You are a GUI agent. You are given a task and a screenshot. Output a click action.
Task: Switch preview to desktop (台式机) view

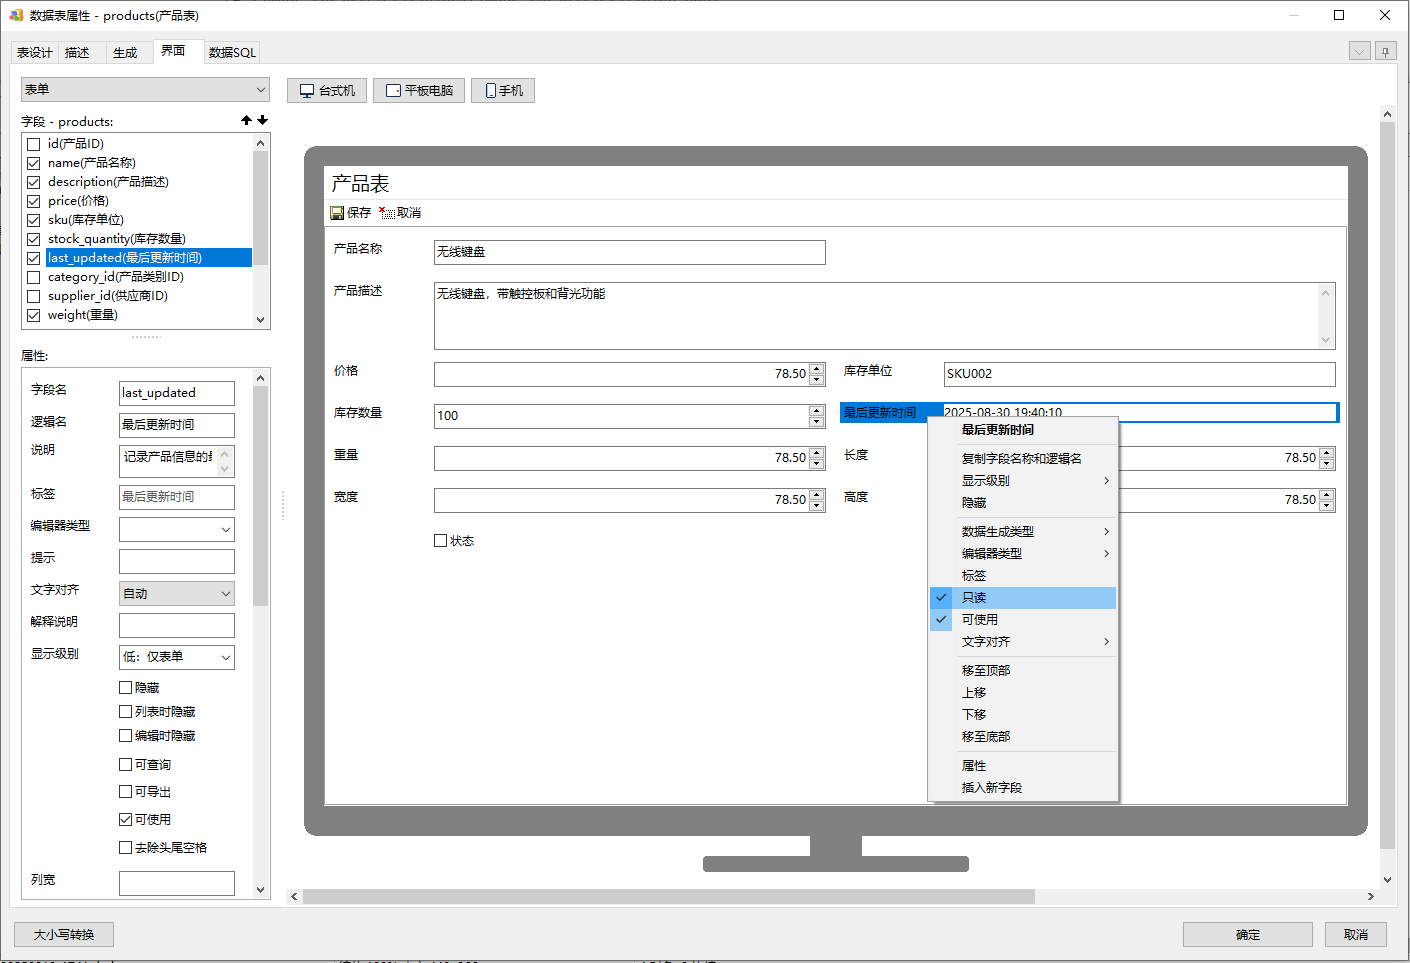pos(327,91)
